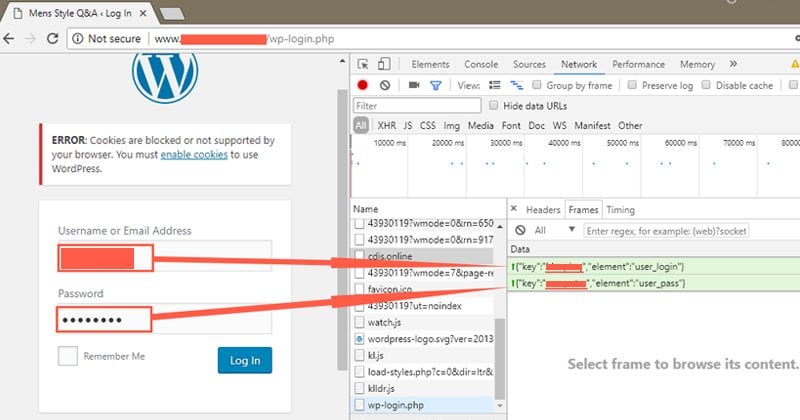Viewport: 800px width, 420px height.
Task: Switch to the Frames tab
Action: 583,210
